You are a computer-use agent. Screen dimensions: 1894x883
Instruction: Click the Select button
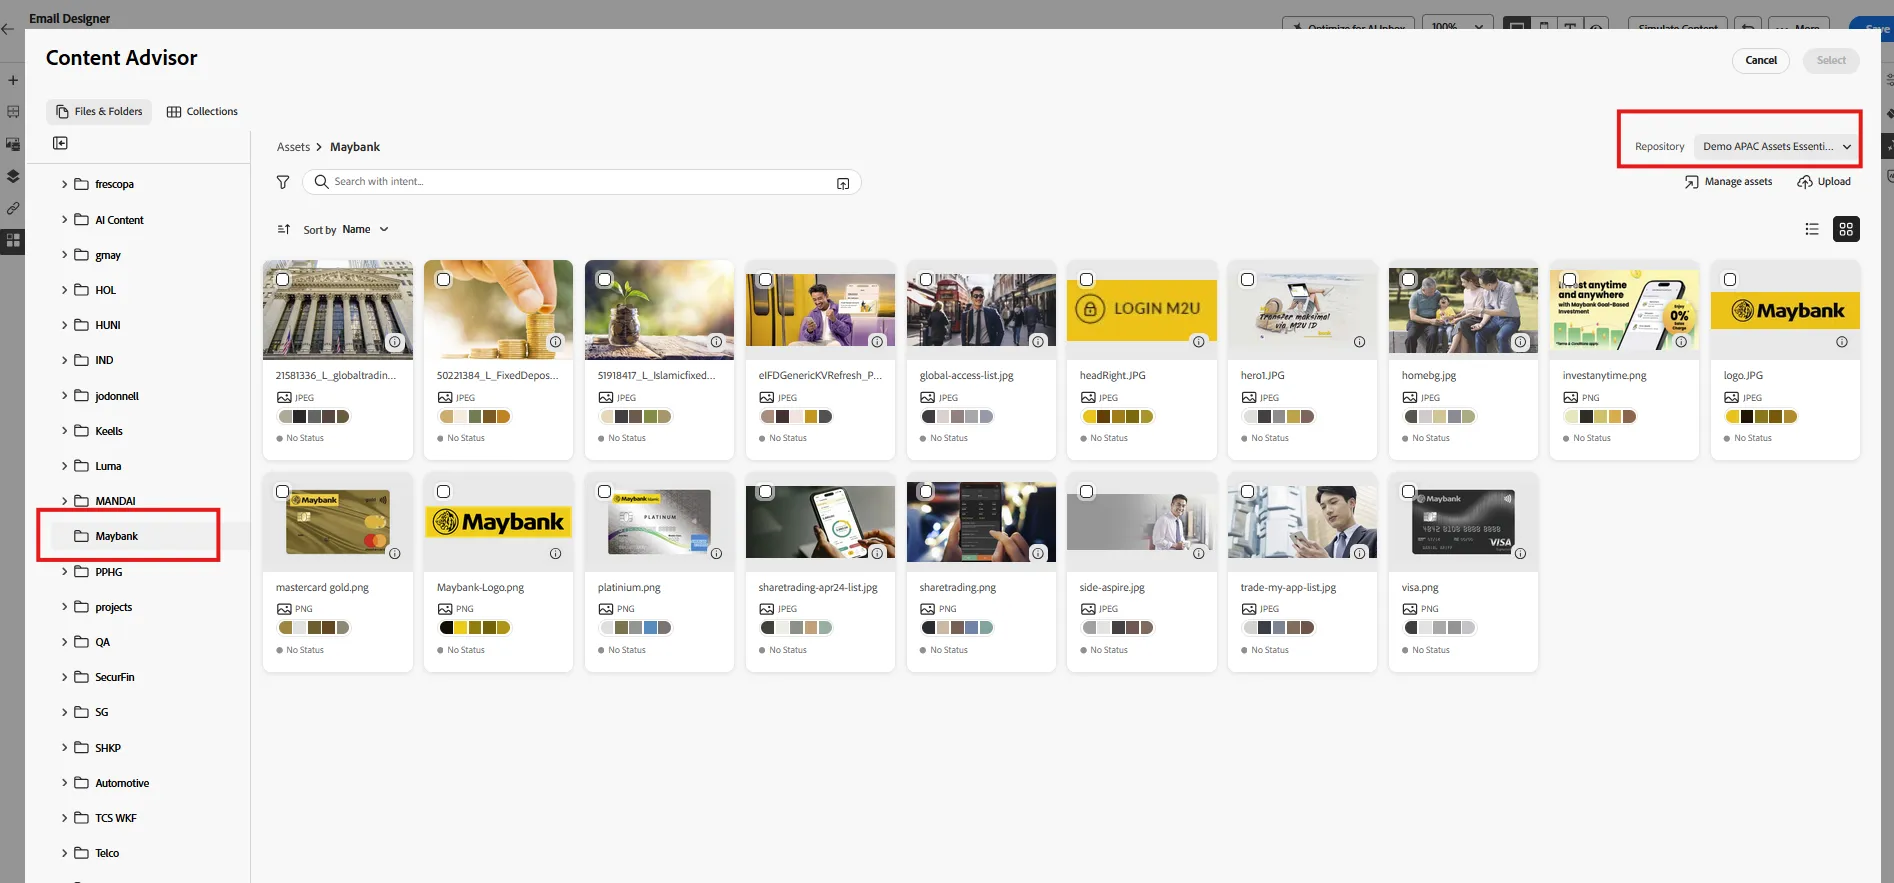pos(1831,60)
